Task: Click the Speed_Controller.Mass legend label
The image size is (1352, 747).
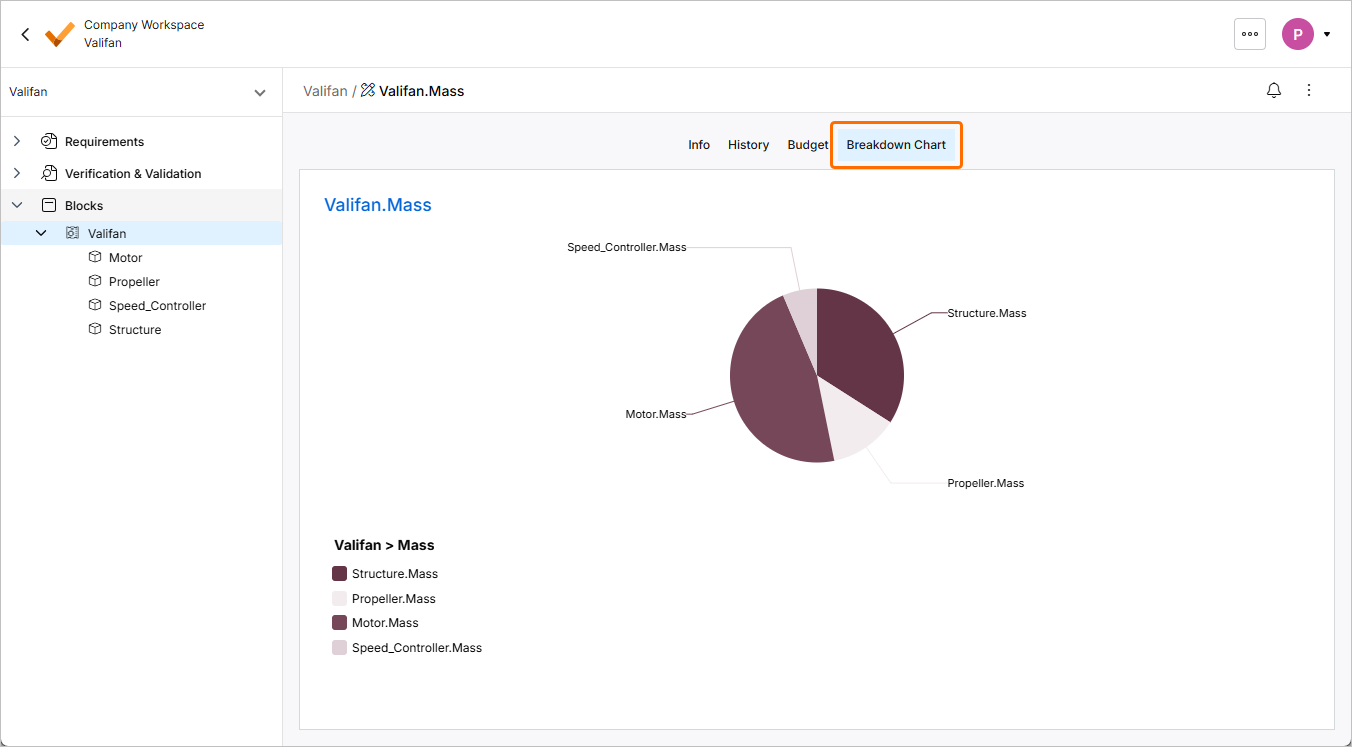Action: click(417, 648)
